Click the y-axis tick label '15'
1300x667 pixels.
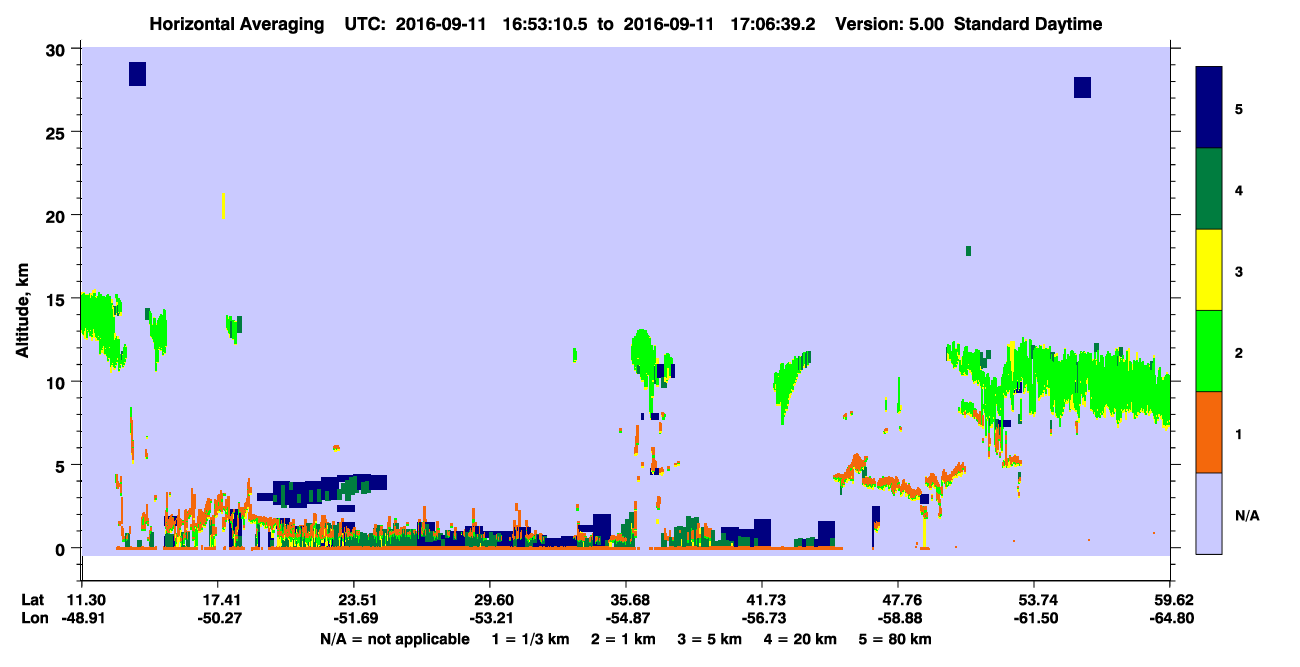58,298
